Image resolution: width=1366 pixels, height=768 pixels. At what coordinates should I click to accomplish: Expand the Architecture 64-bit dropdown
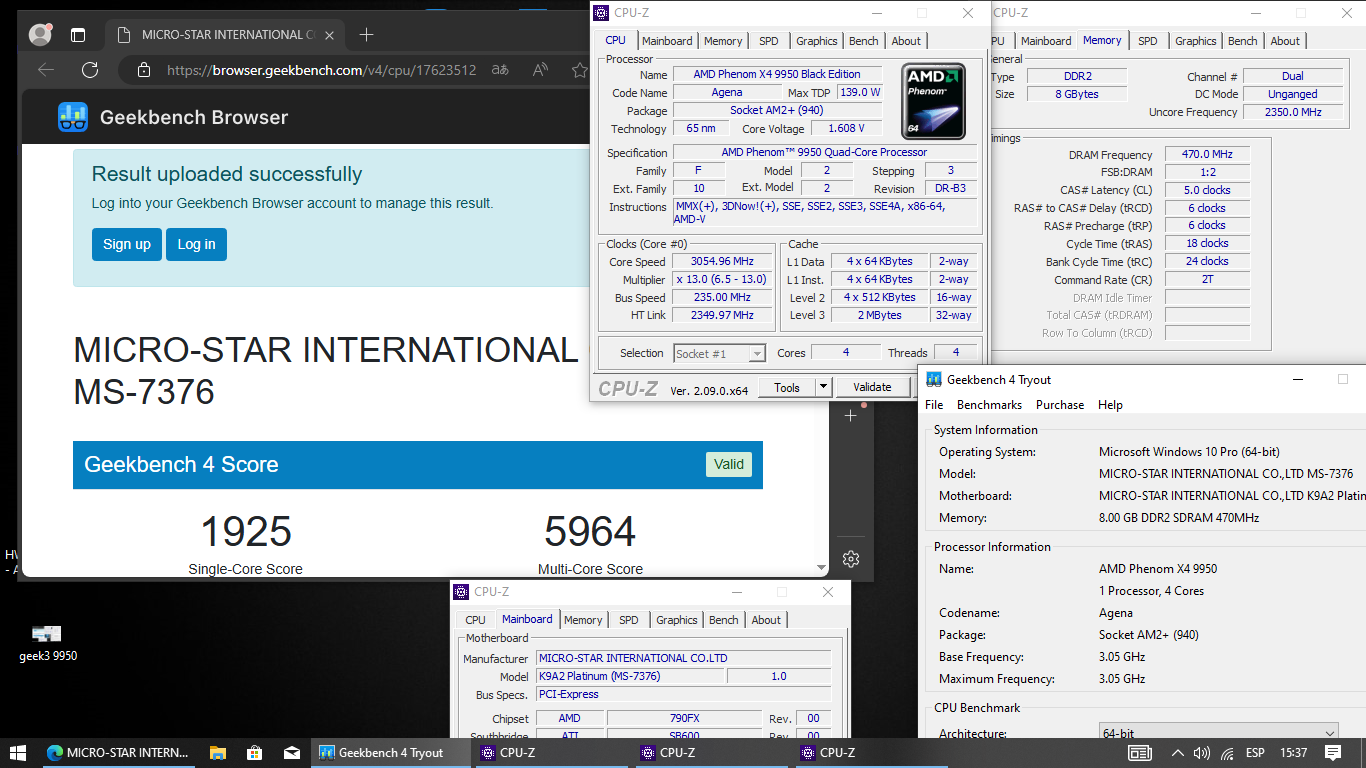[x=1218, y=733]
